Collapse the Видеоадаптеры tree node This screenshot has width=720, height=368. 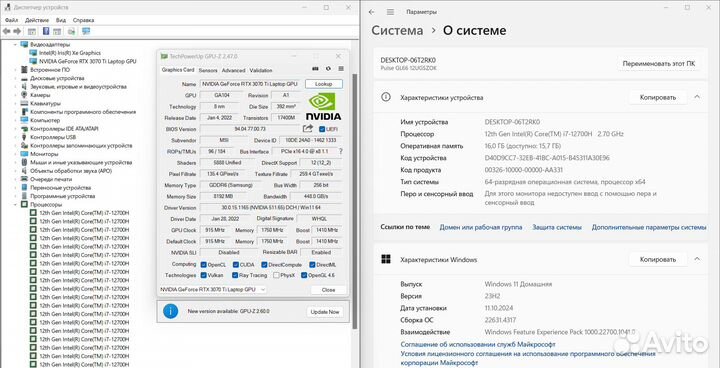coord(15,45)
